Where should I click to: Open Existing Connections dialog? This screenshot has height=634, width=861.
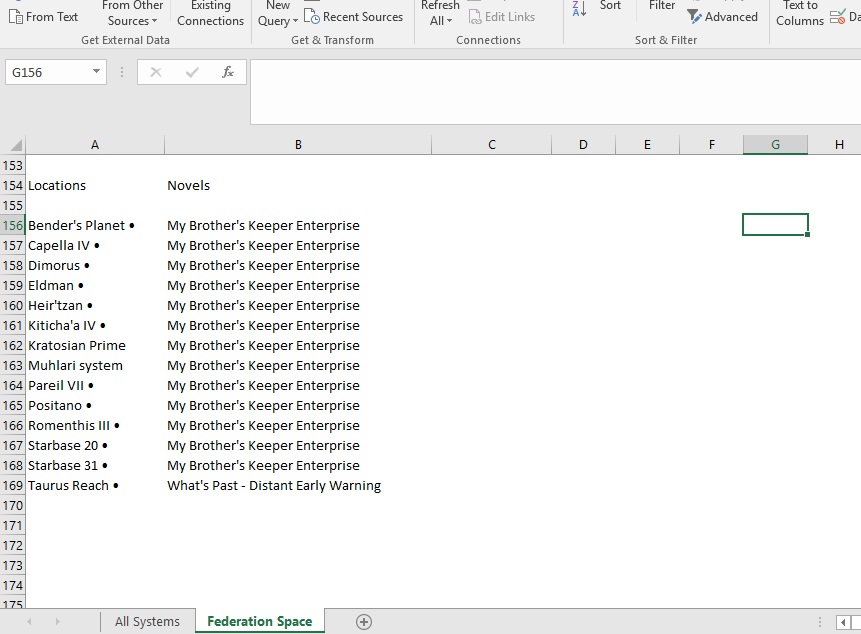pyautogui.click(x=210, y=13)
